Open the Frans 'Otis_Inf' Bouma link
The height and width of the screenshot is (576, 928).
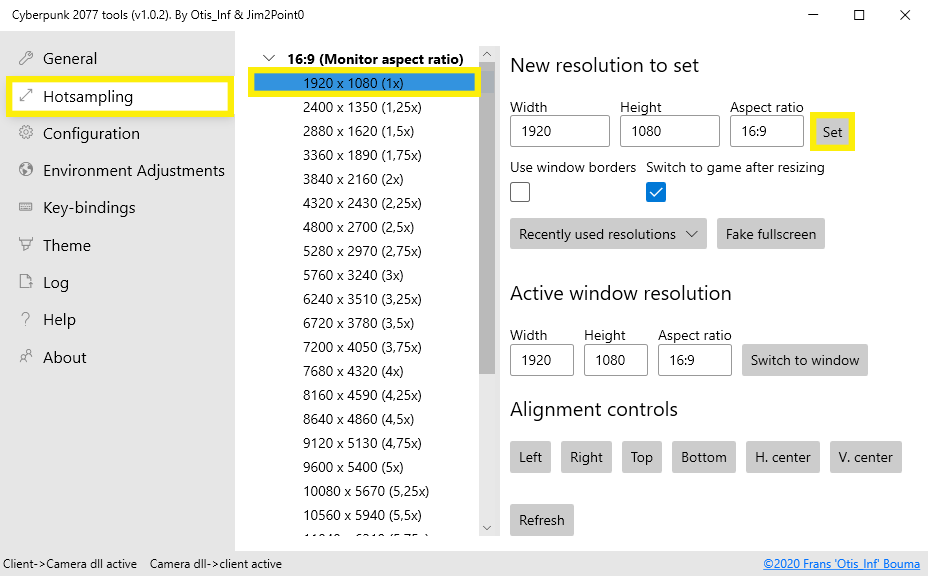coord(841,564)
